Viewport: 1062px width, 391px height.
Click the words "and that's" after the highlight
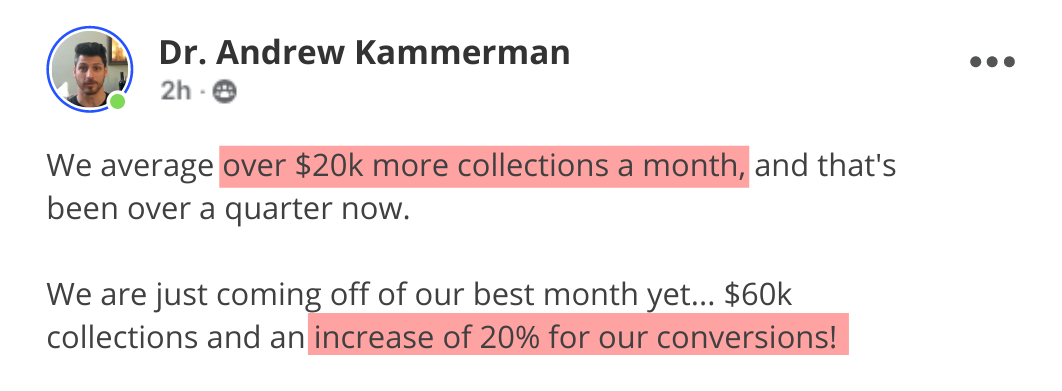(x=826, y=166)
